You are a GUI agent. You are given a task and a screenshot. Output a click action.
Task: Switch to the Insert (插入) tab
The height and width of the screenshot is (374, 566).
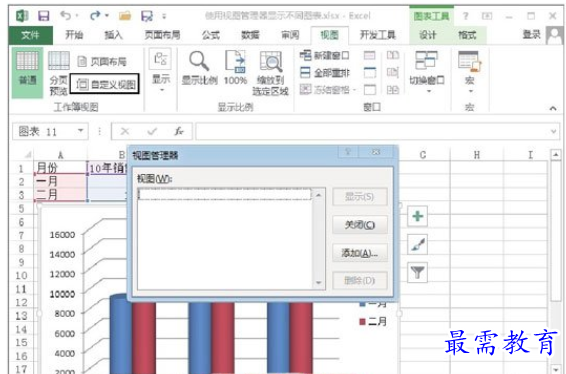pyautogui.click(x=113, y=35)
